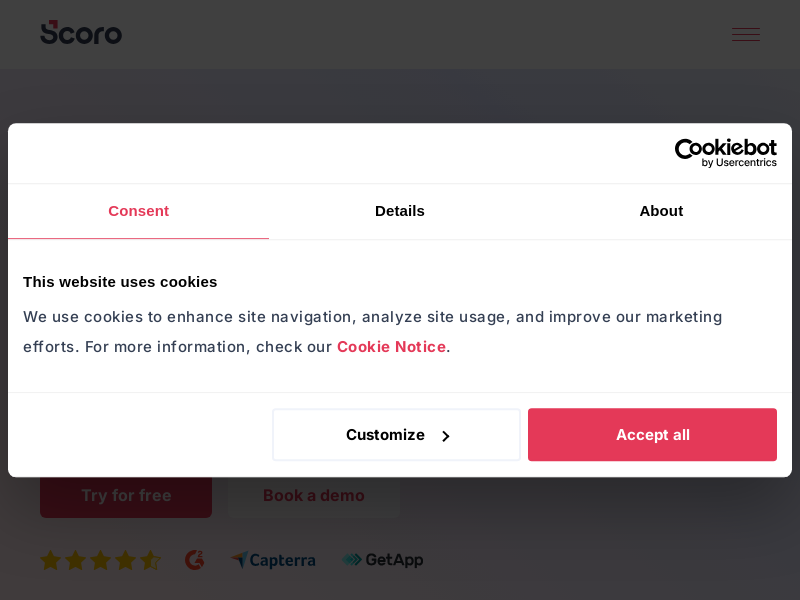Click the cookie description paragraph text
Image resolution: width=800 pixels, height=600 pixels.
(372, 317)
